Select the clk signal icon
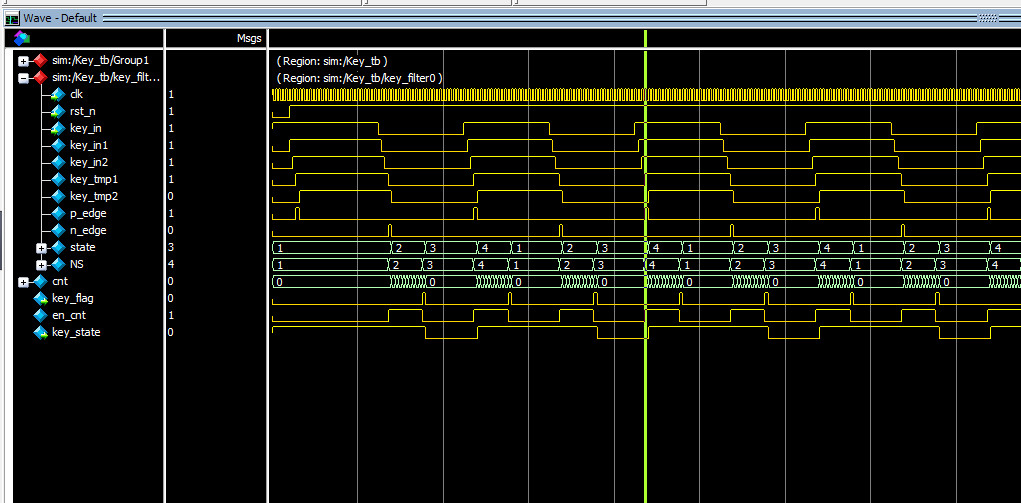The height and width of the screenshot is (503, 1021). point(57,94)
